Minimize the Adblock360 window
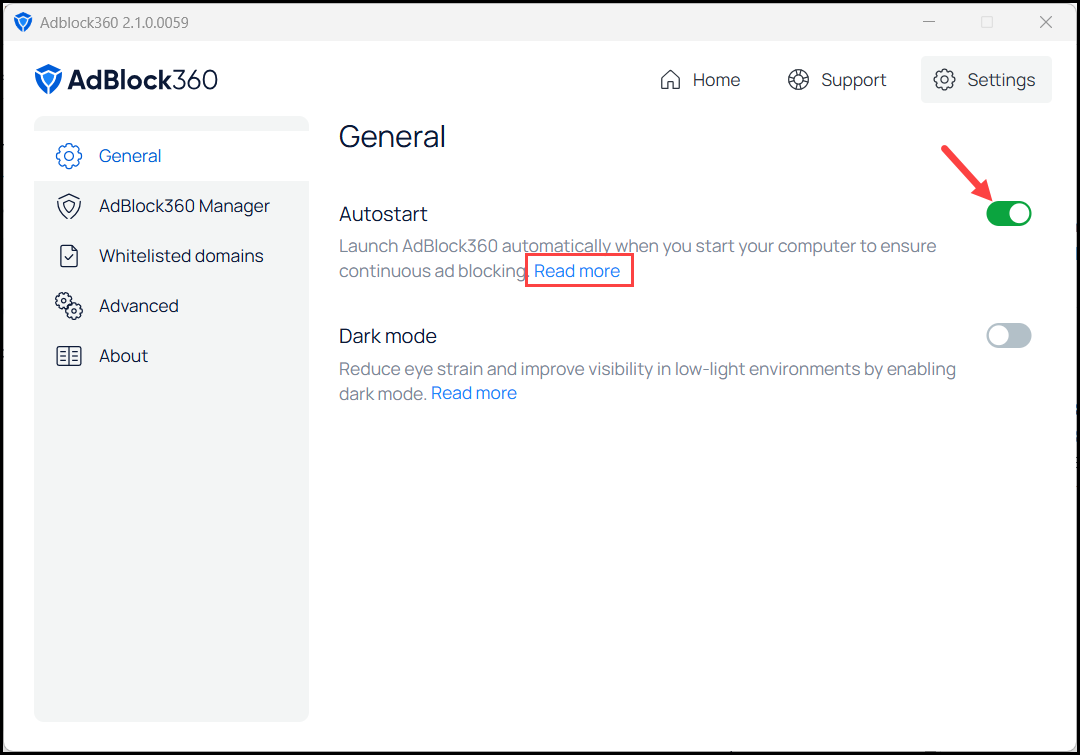1080x755 pixels. [x=928, y=22]
